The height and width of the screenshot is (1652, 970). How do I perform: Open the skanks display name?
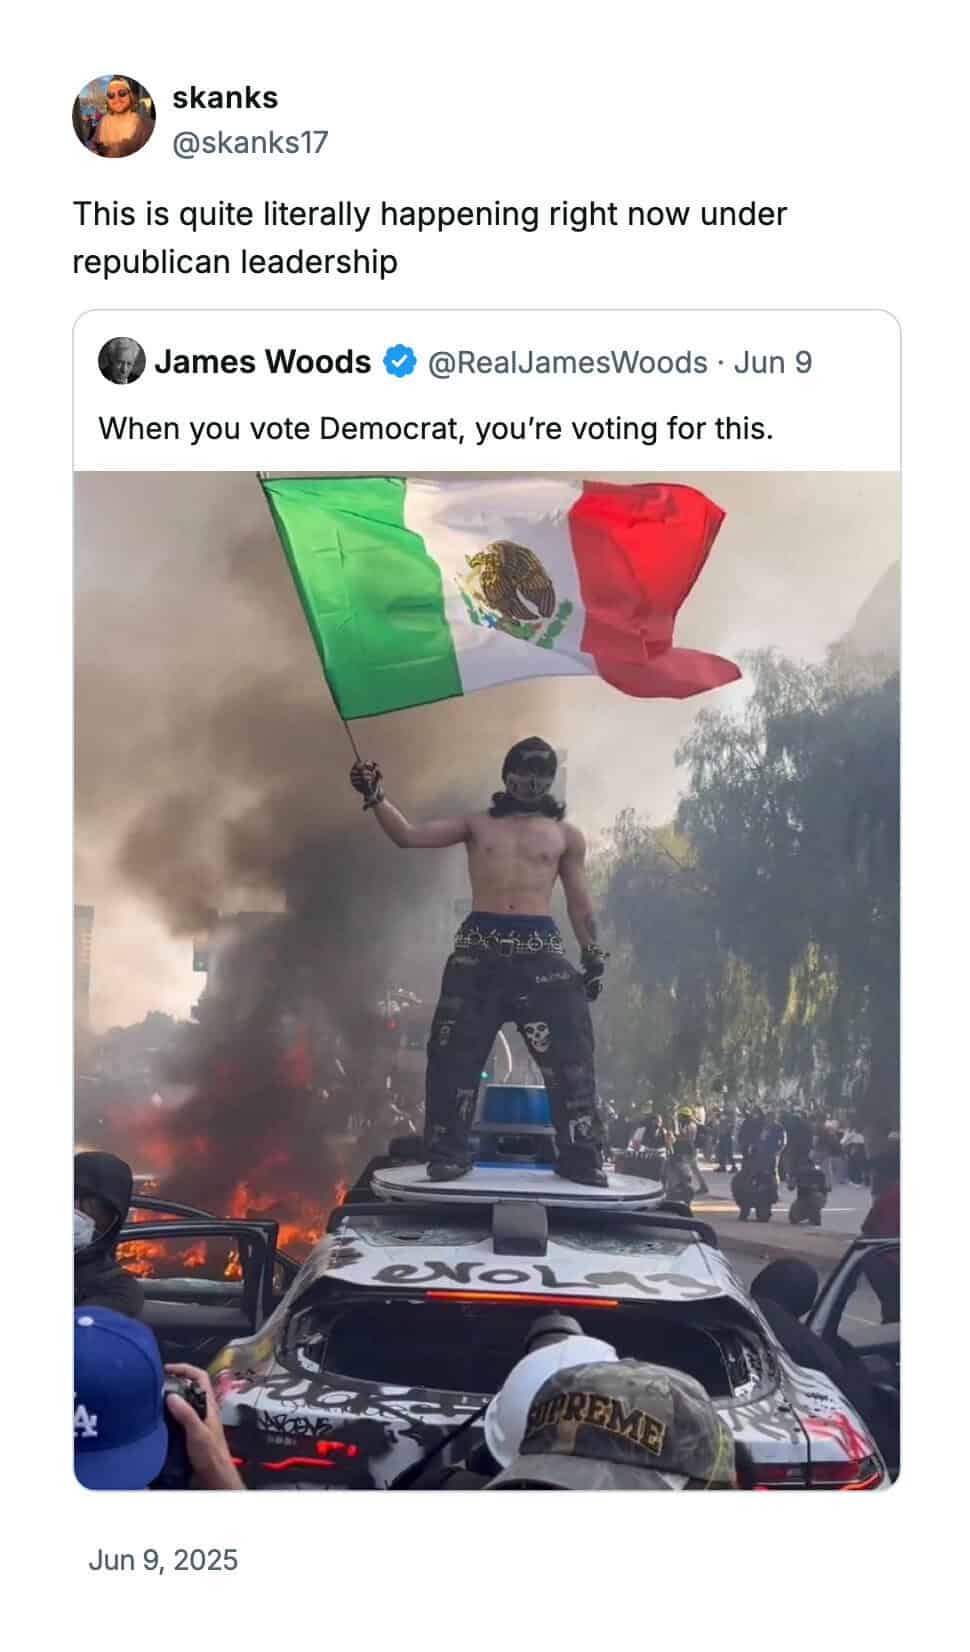tap(225, 97)
